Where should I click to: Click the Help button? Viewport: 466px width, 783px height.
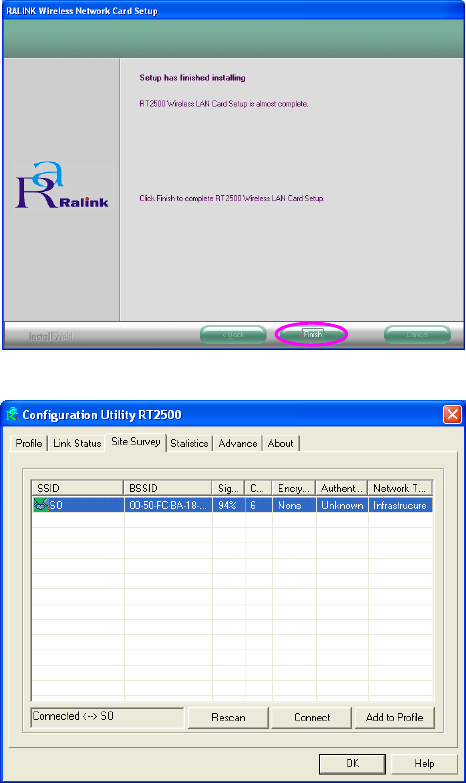click(424, 764)
